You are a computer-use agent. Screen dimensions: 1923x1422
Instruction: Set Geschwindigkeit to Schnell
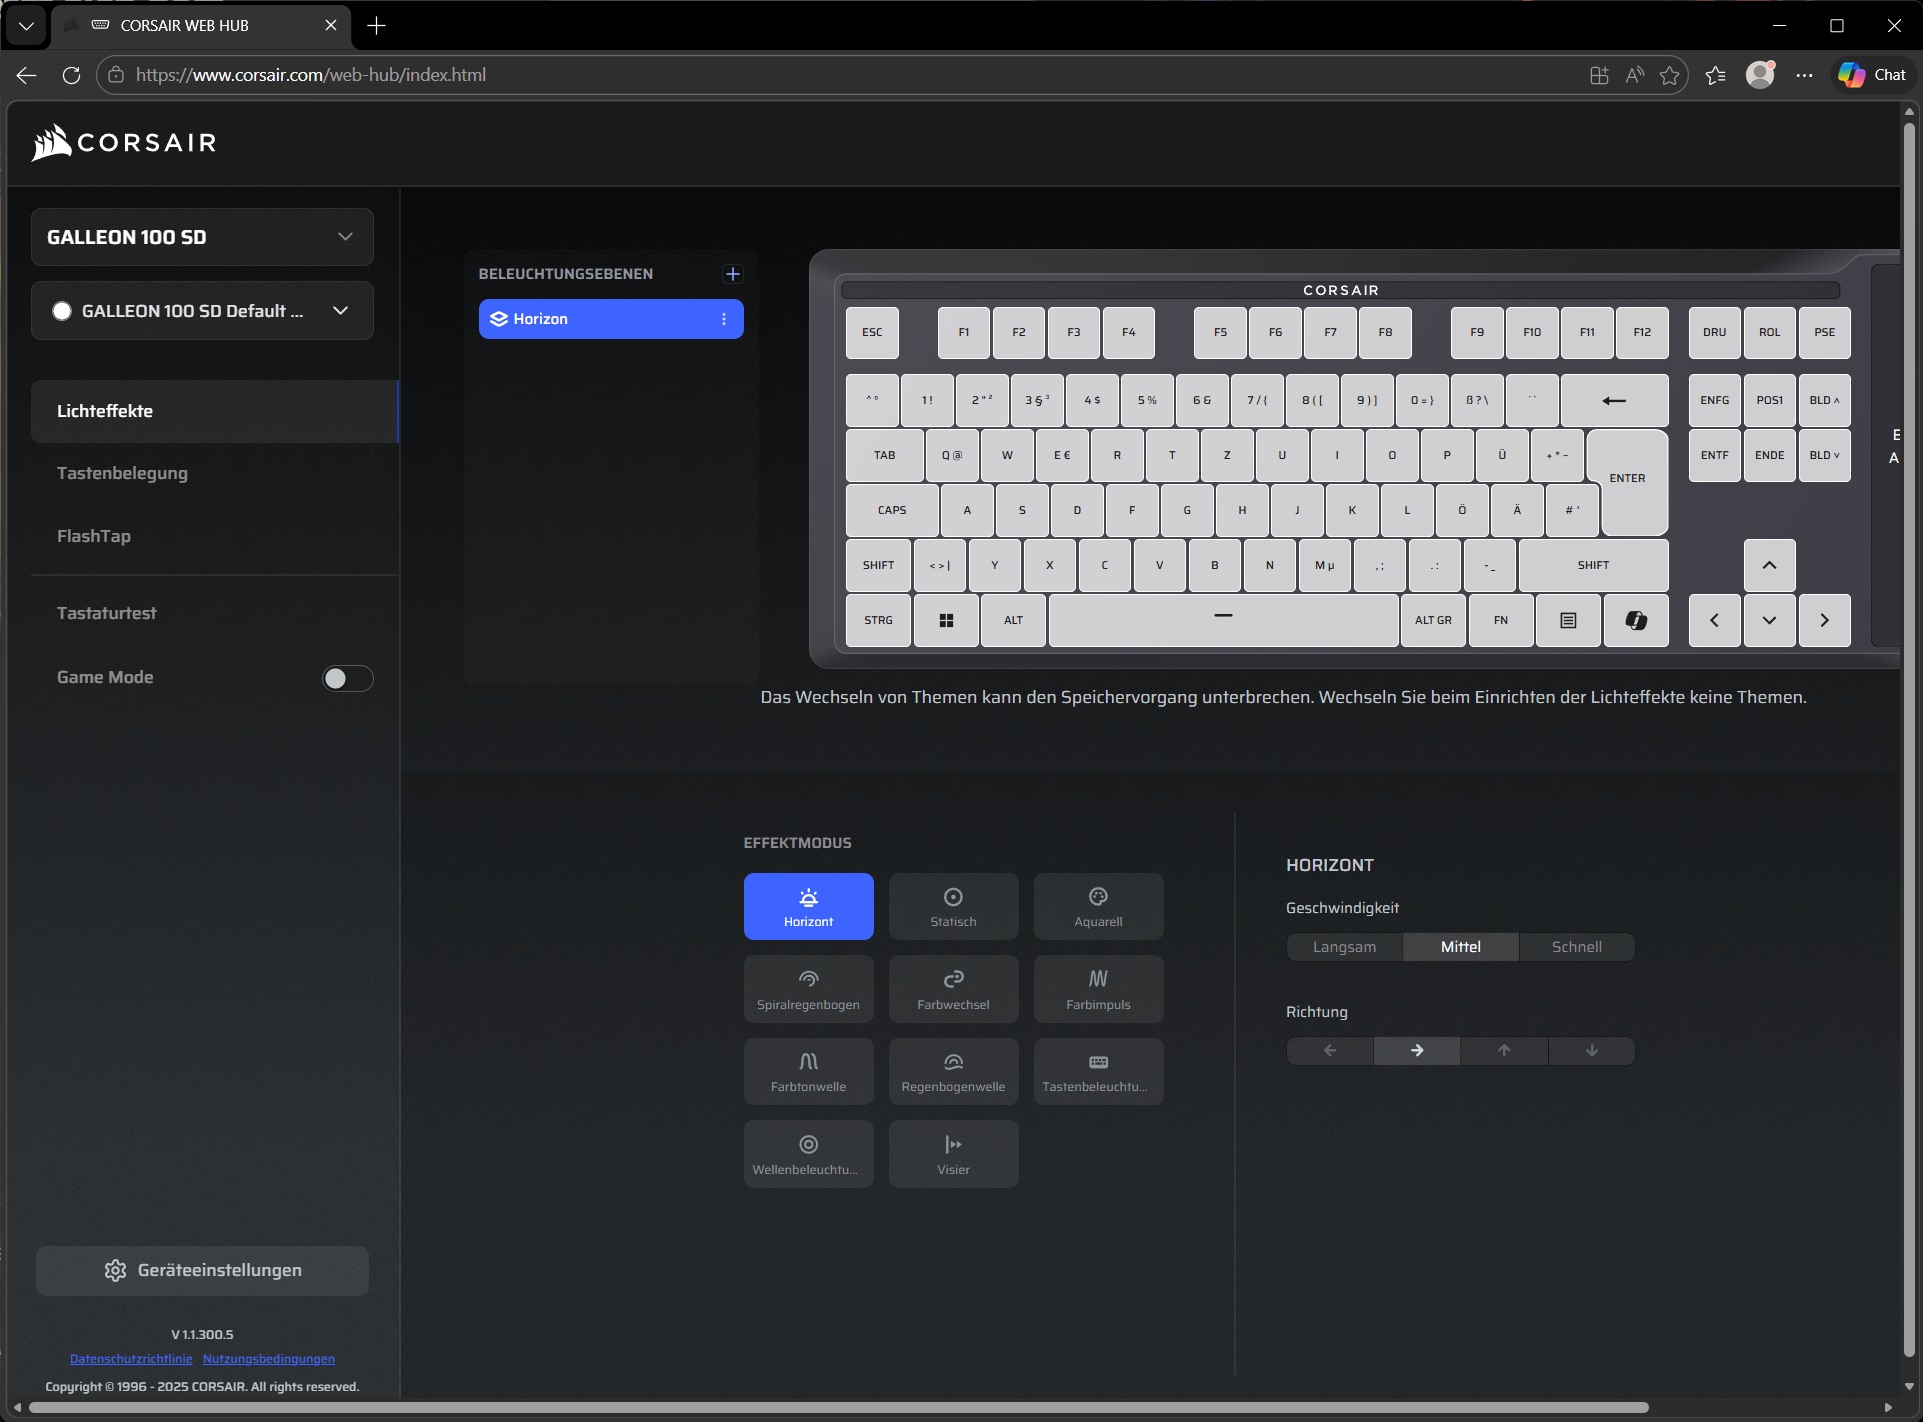[1576, 947]
